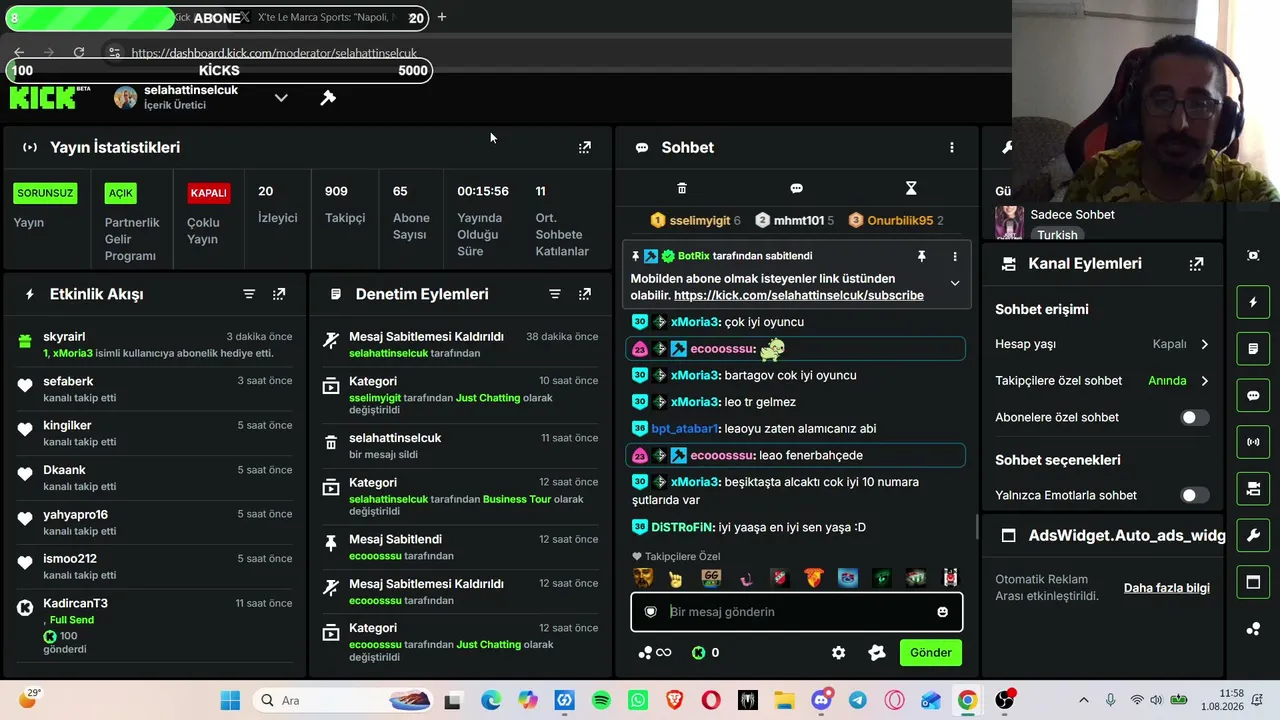Click the Gönder send button

tap(930, 653)
